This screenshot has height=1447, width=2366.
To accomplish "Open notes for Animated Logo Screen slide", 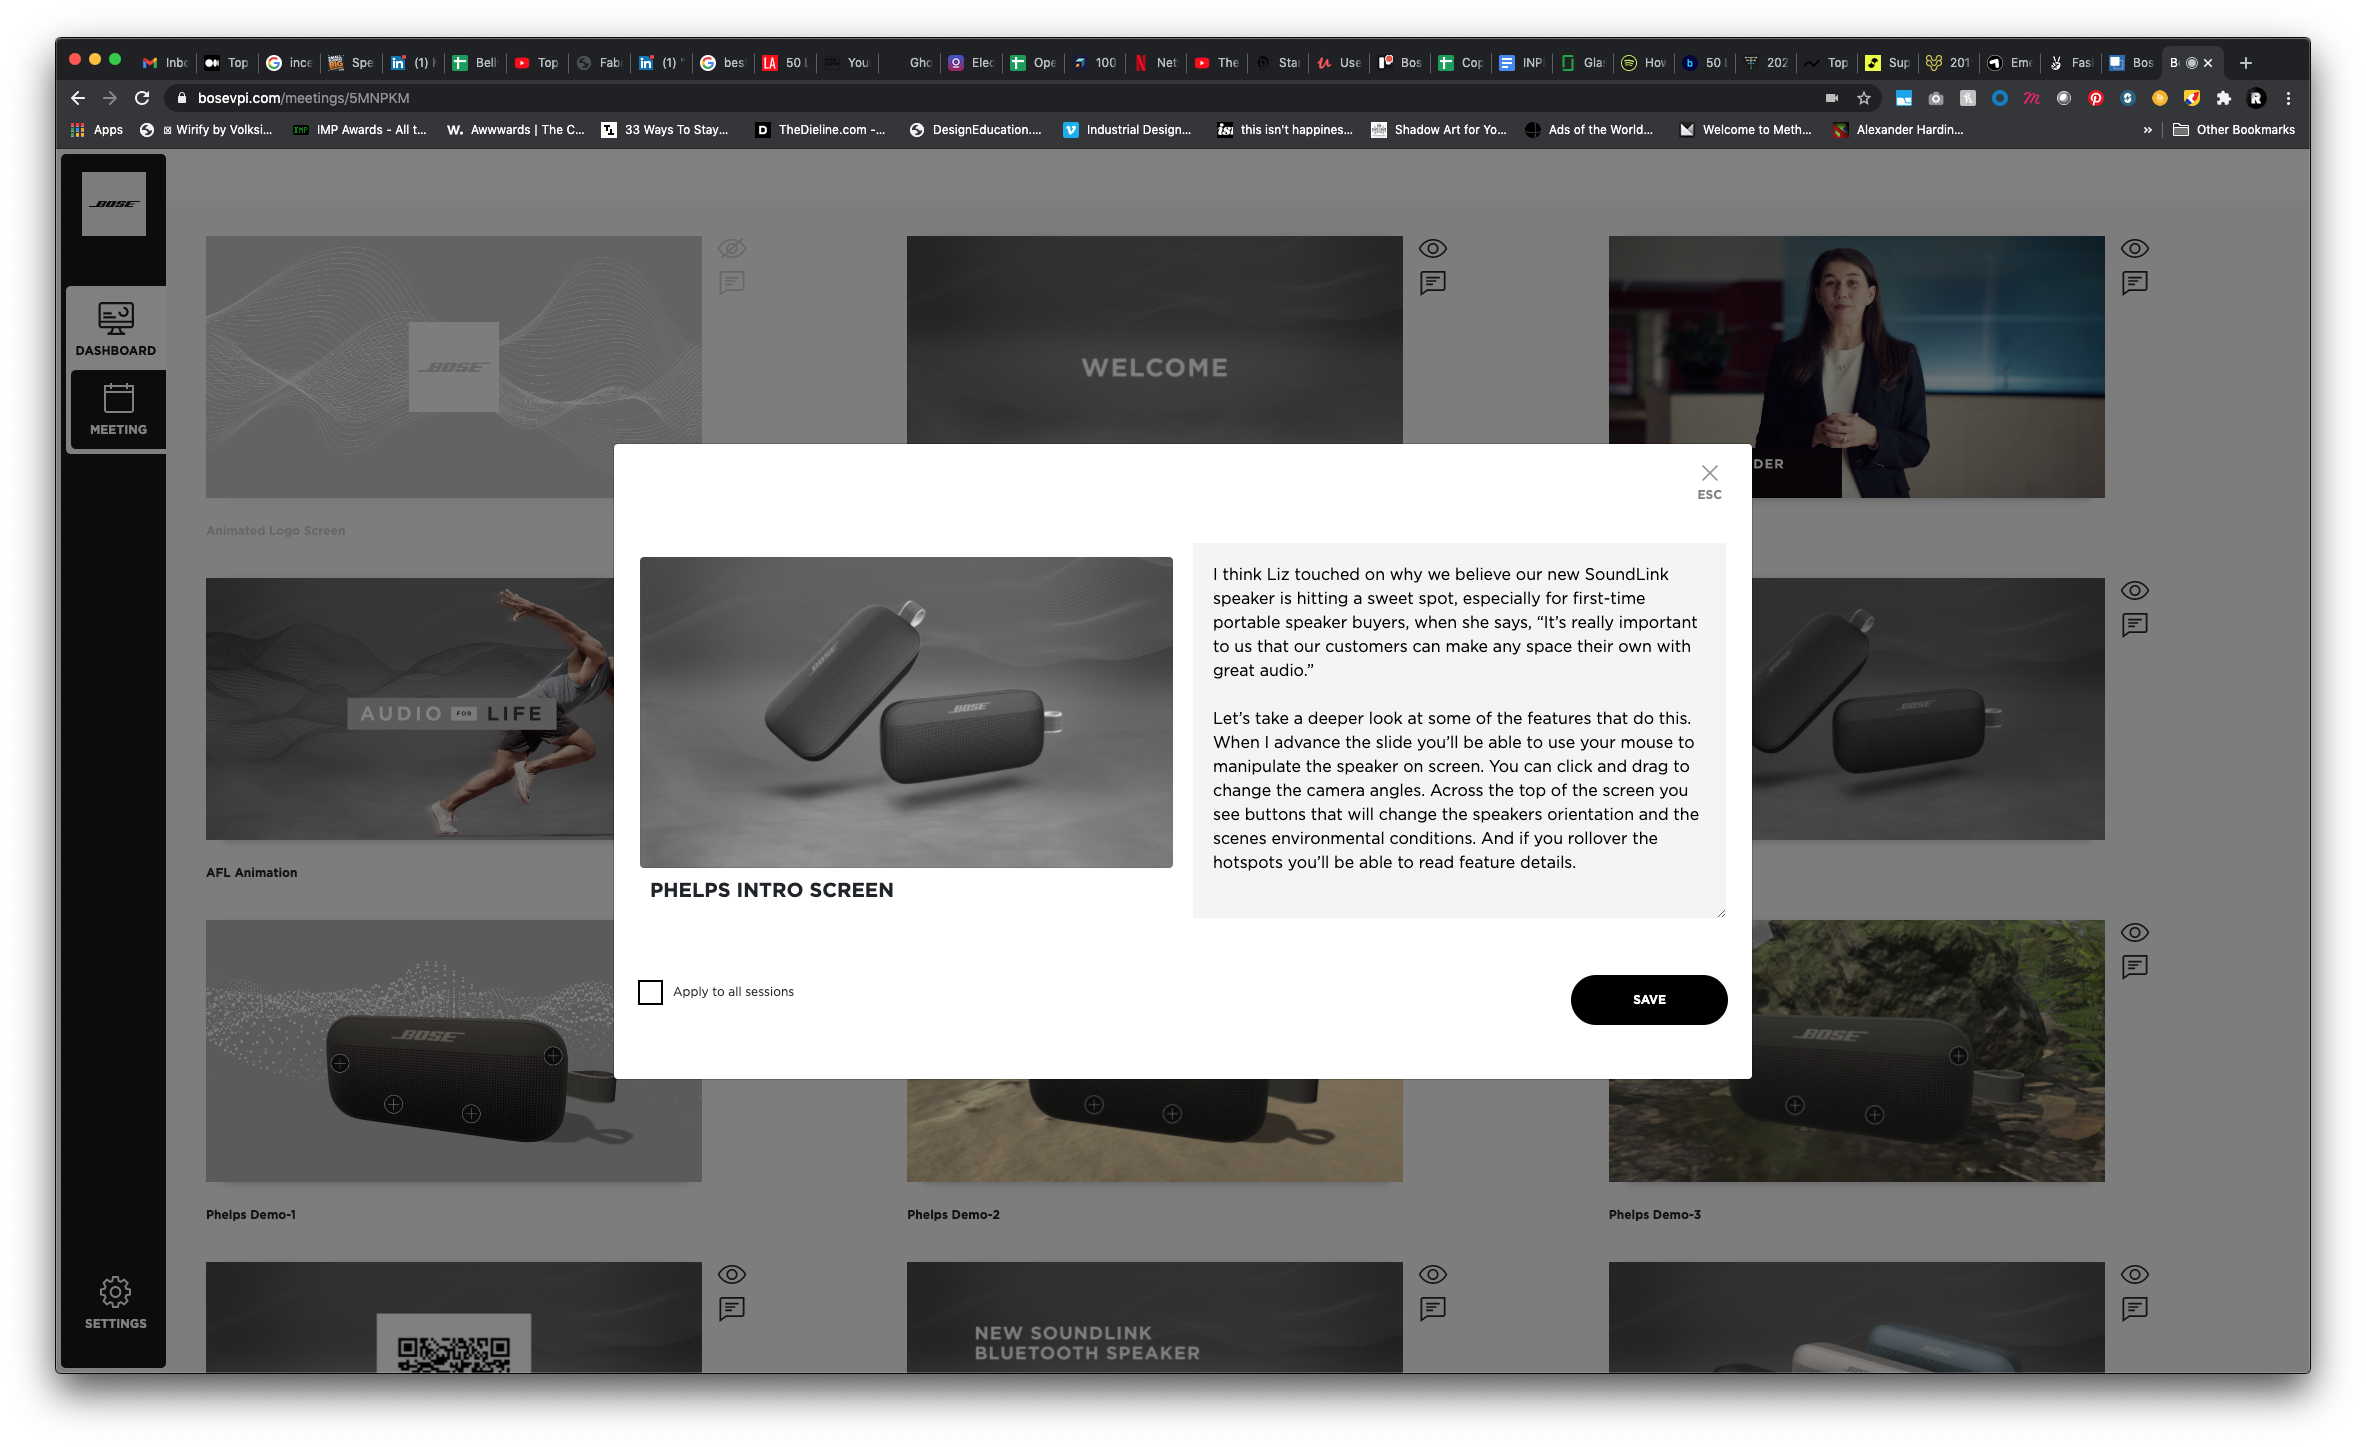I will [x=732, y=283].
